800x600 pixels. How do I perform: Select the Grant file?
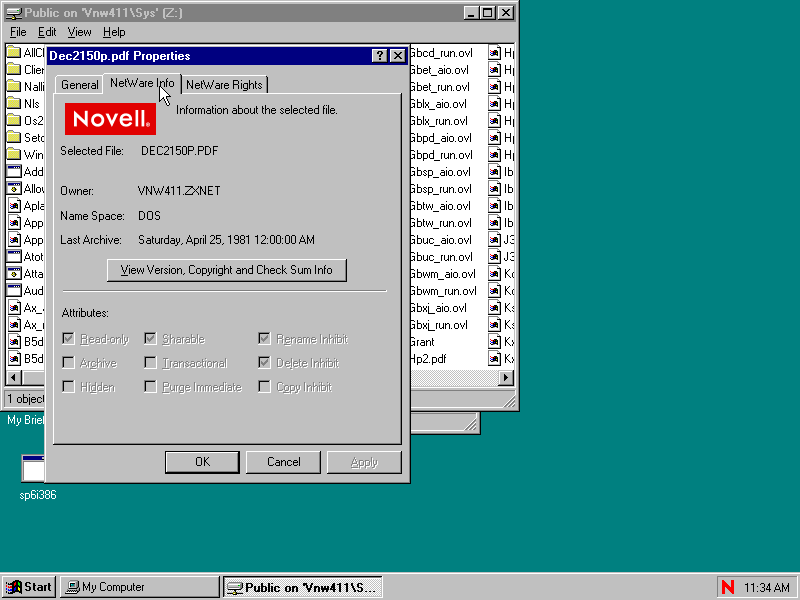423,342
